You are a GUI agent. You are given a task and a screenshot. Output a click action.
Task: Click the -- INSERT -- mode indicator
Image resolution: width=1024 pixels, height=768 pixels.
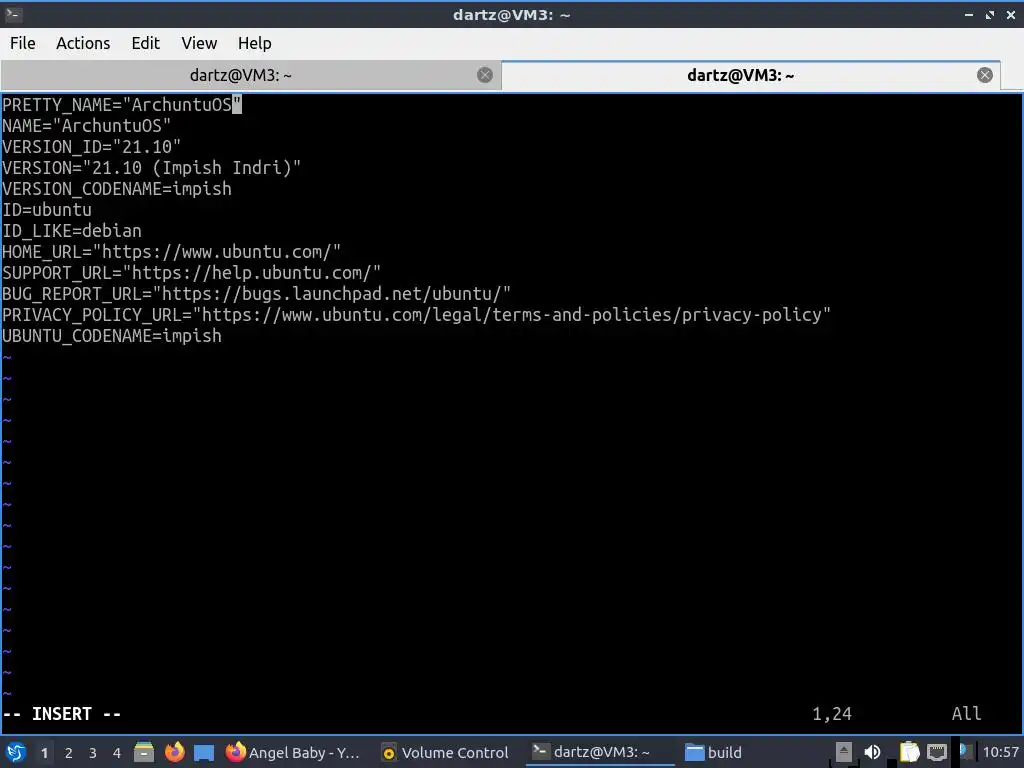pos(62,714)
